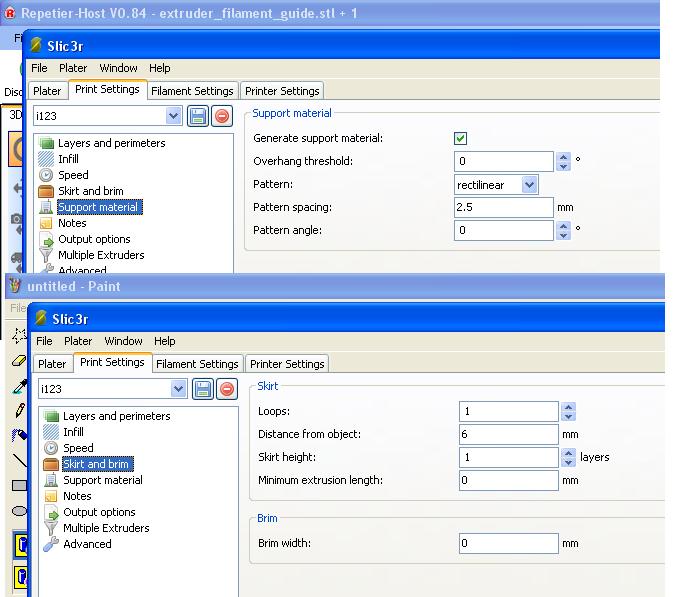Open the preset dropdown in lower Slic3r window
The width and height of the screenshot is (693, 597).
(x=179, y=389)
